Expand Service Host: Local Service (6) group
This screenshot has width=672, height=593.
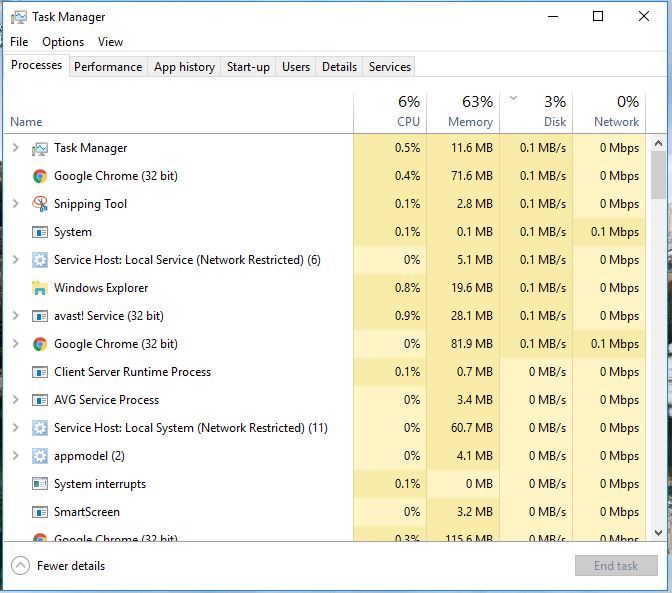click(16, 260)
